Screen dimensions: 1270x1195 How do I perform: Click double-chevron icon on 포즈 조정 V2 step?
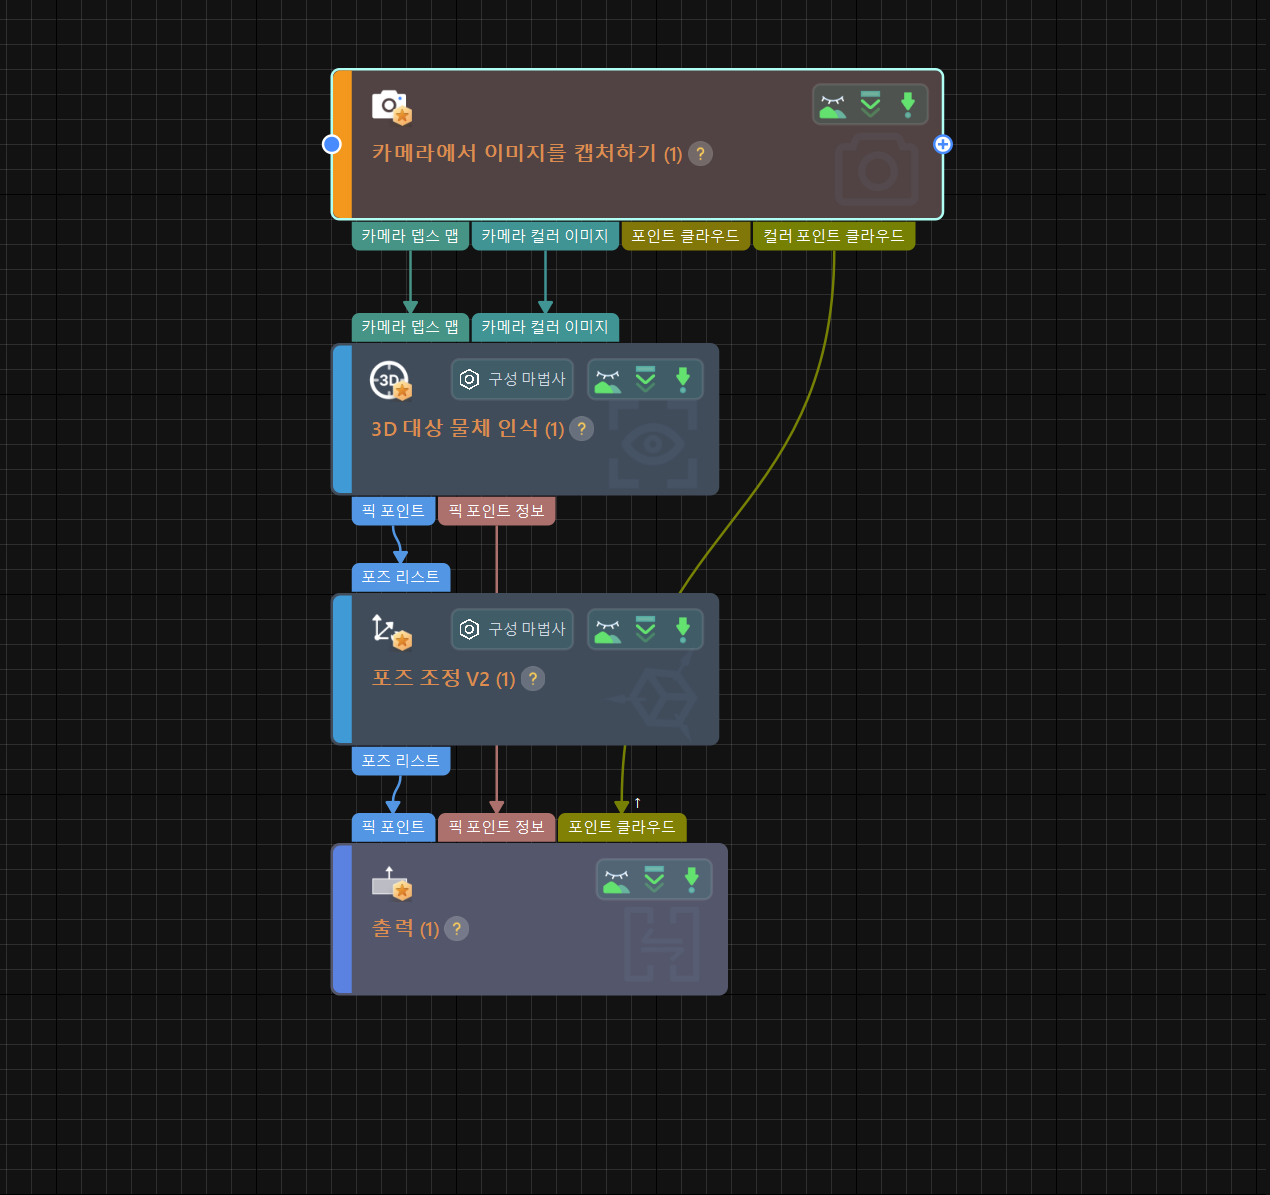pyautogui.click(x=646, y=629)
